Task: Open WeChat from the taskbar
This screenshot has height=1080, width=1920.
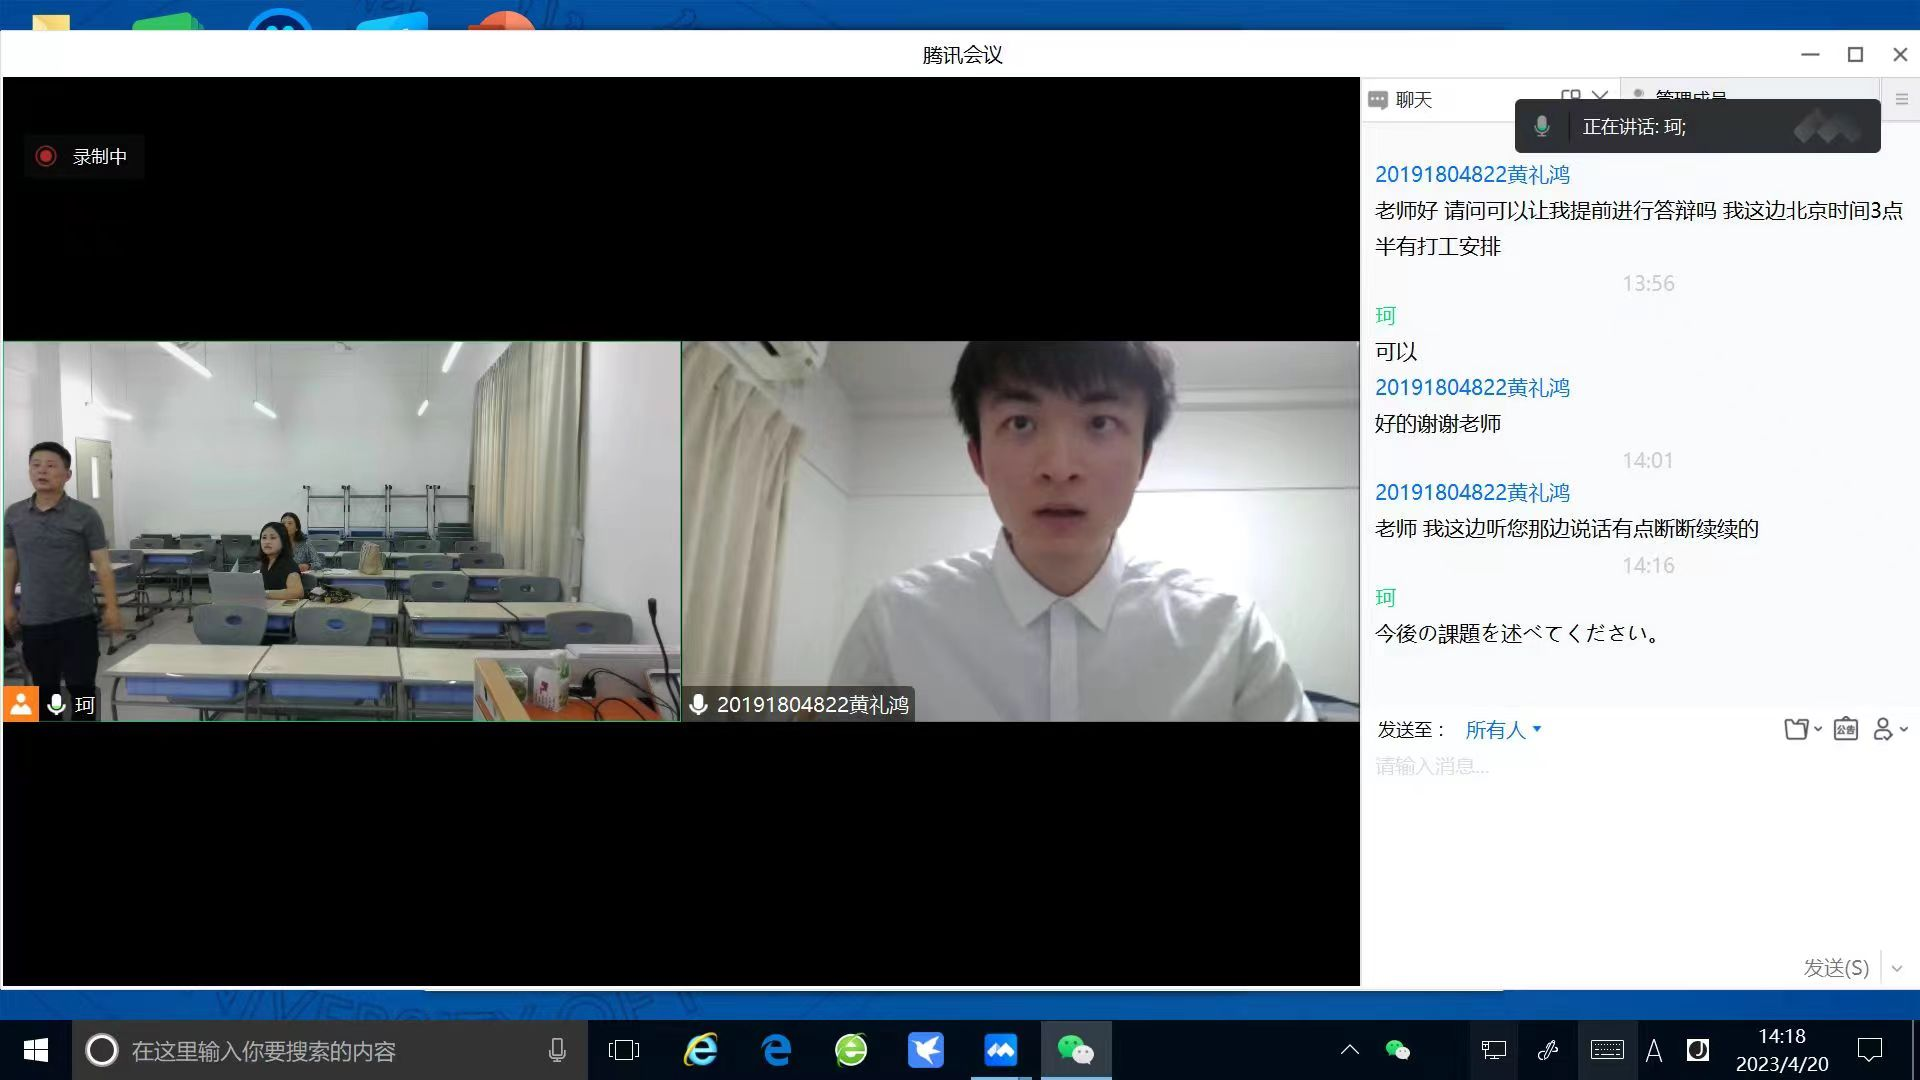Action: point(1075,1050)
